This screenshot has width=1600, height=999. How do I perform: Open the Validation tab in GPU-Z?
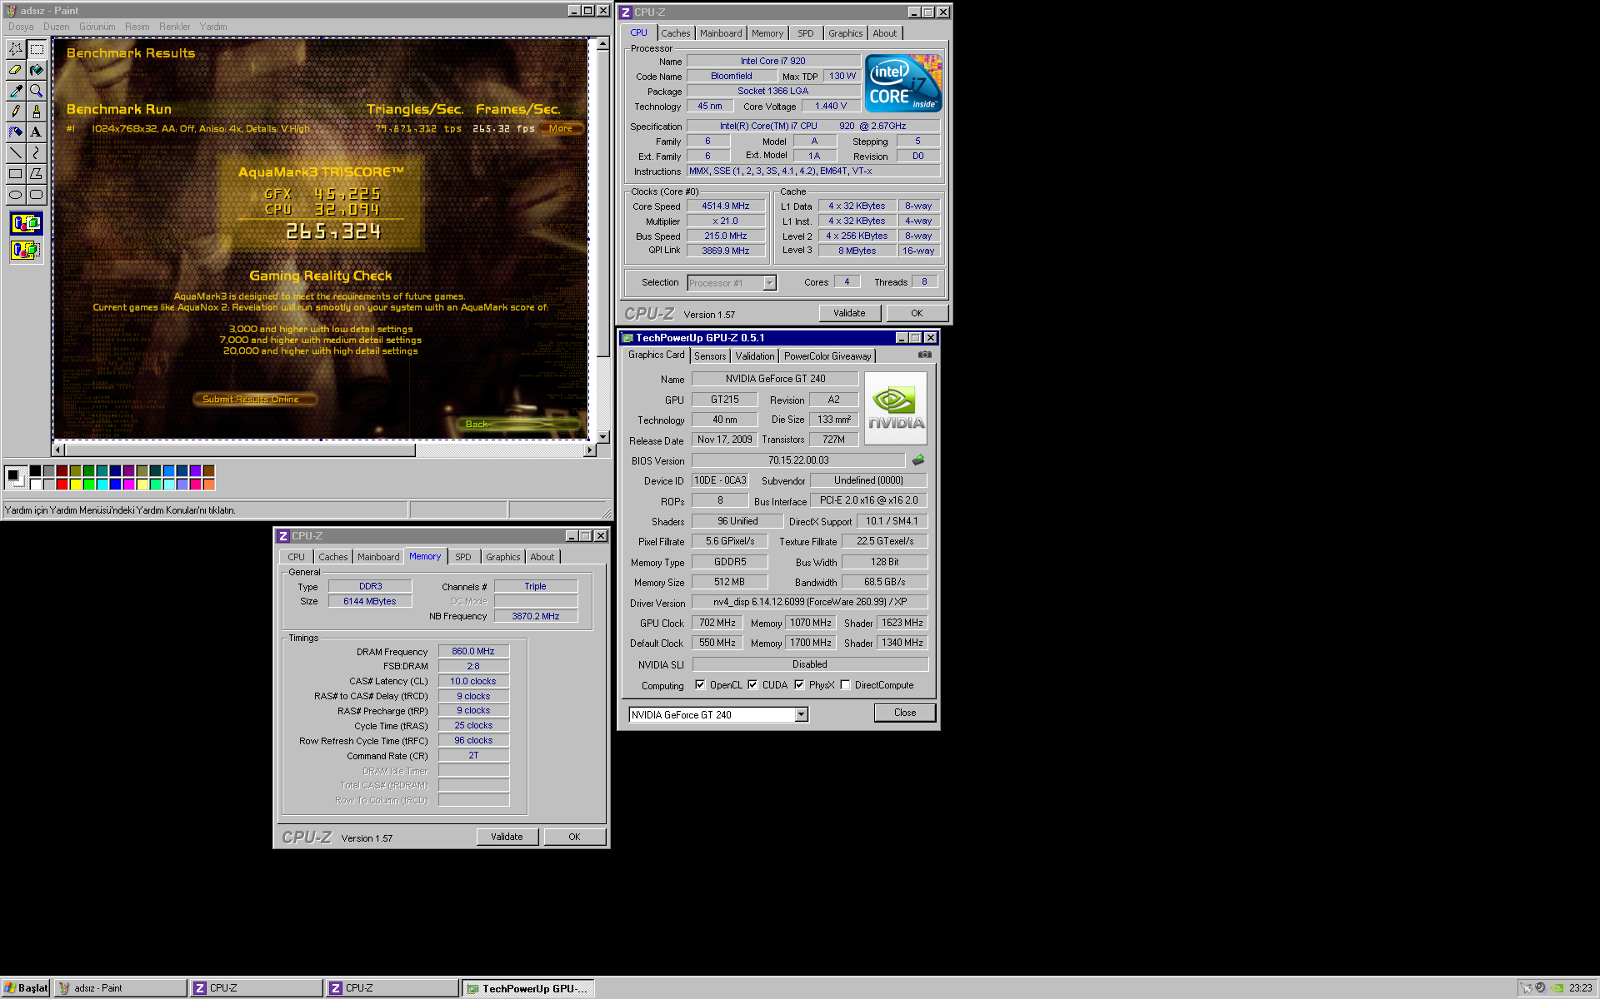pos(755,356)
